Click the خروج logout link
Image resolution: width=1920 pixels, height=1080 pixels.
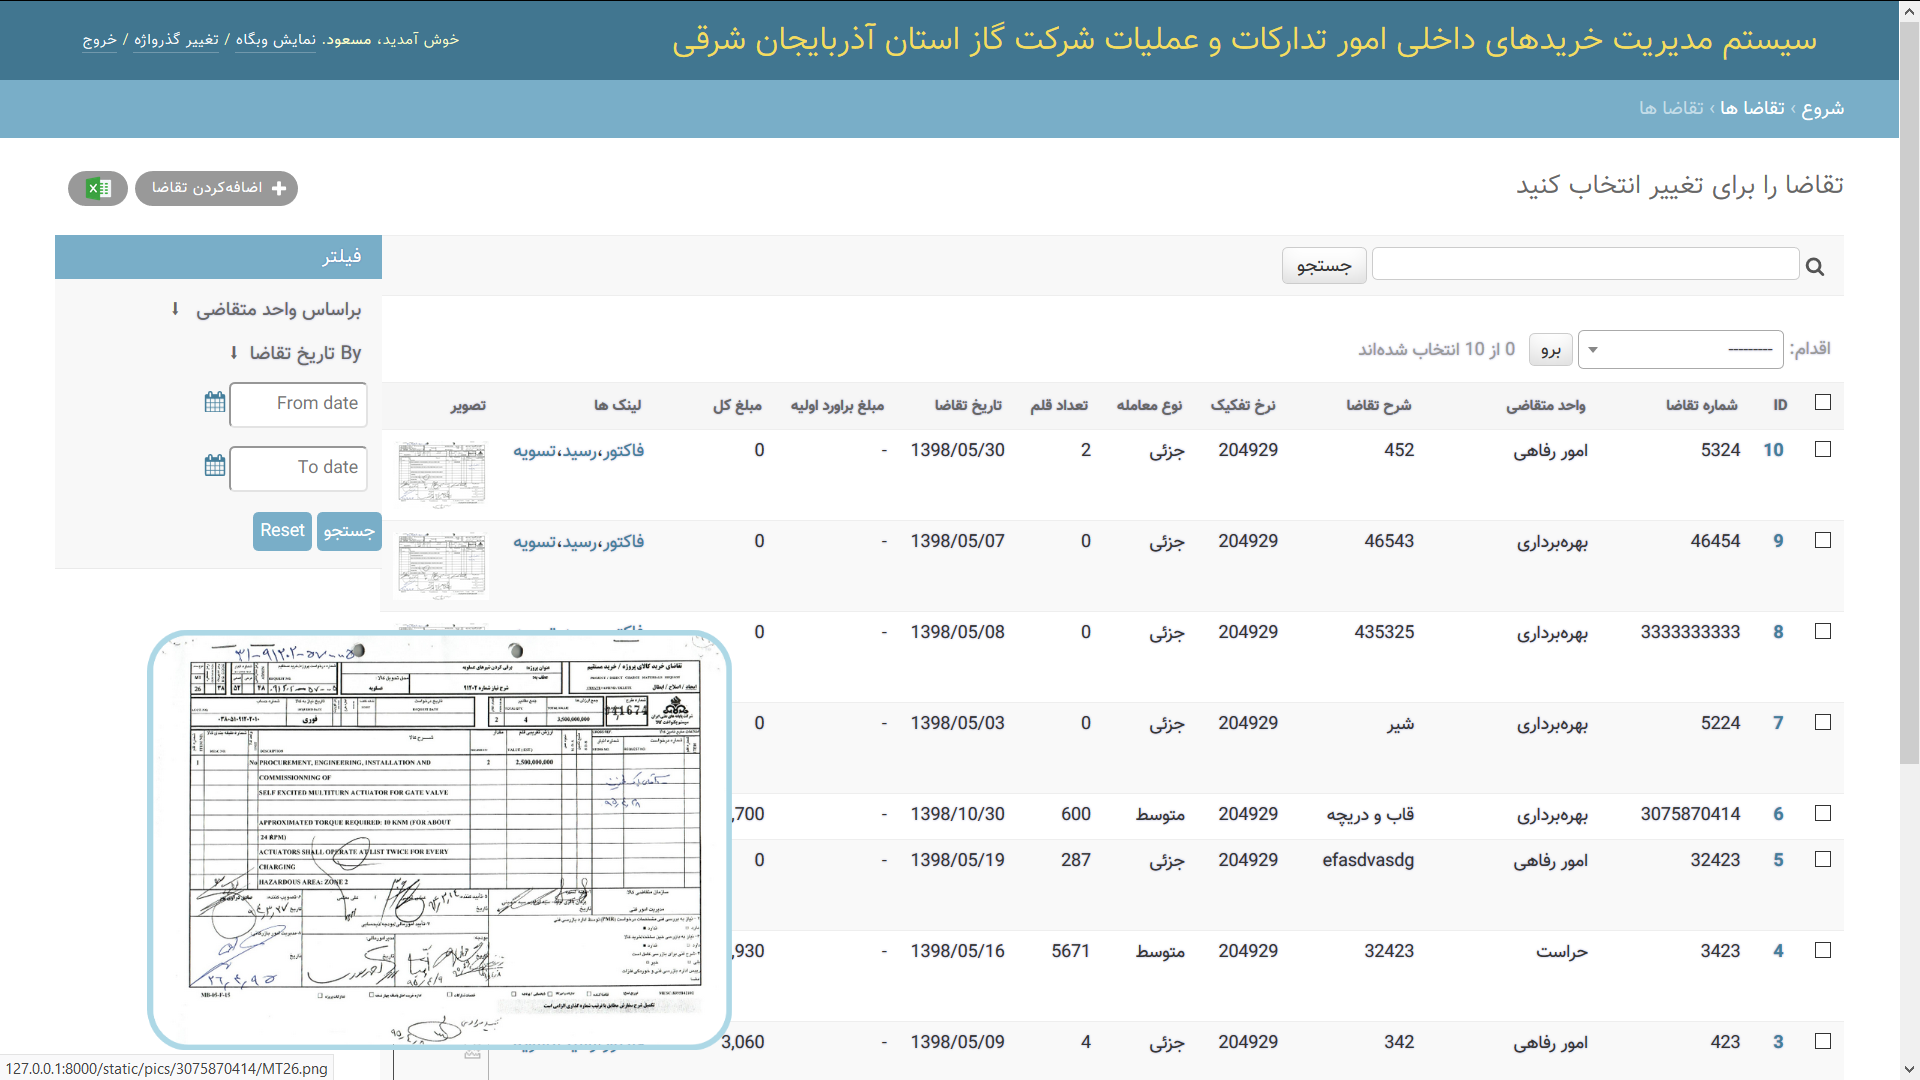(x=99, y=40)
